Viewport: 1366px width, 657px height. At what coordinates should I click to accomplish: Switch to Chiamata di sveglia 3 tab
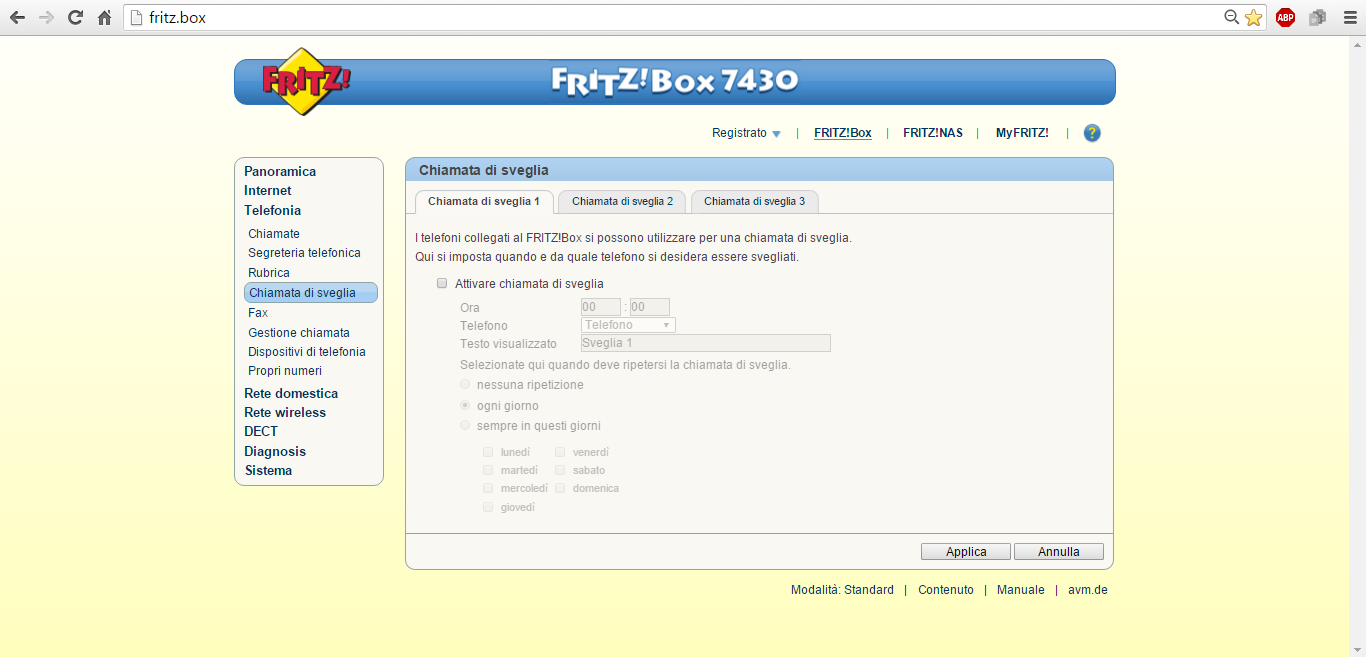754,201
